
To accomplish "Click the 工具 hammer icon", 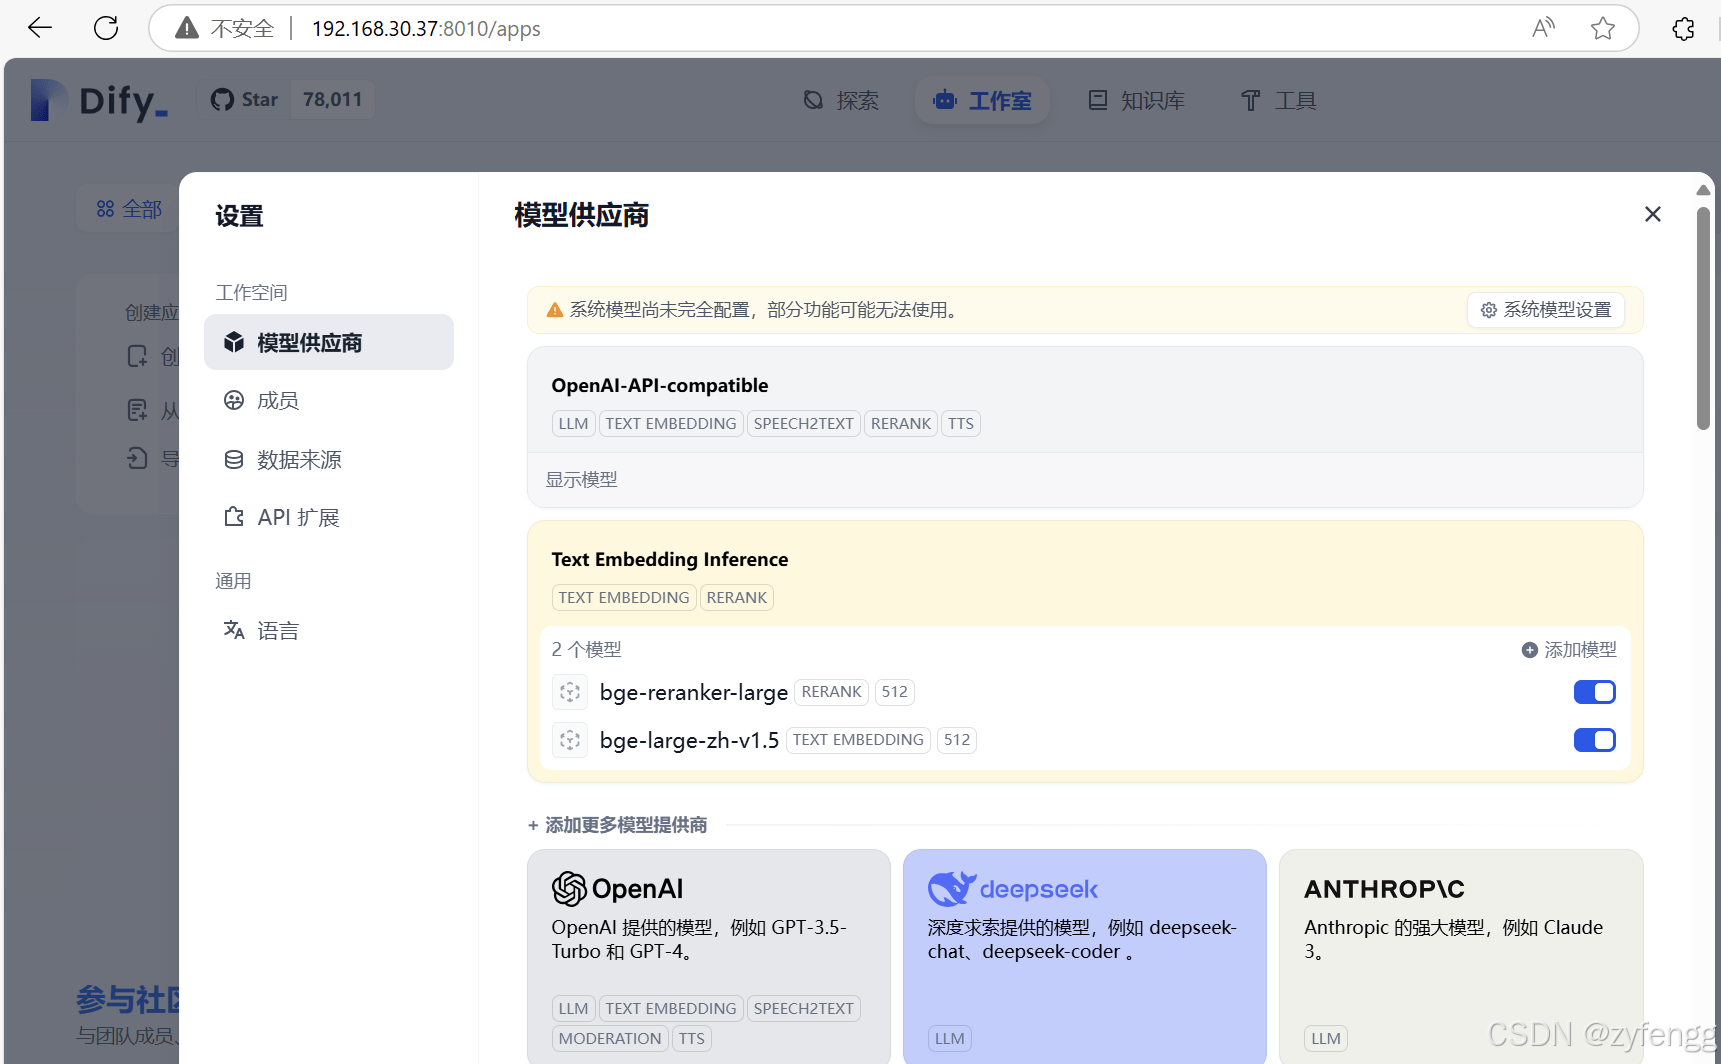I will (1250, 100).
